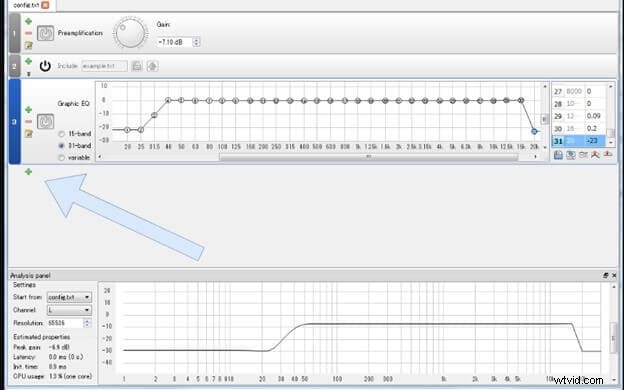Add a filter above the Graphic EQ row
The height and width of the screenshot is (390, 624).
[x=28, y=109]
